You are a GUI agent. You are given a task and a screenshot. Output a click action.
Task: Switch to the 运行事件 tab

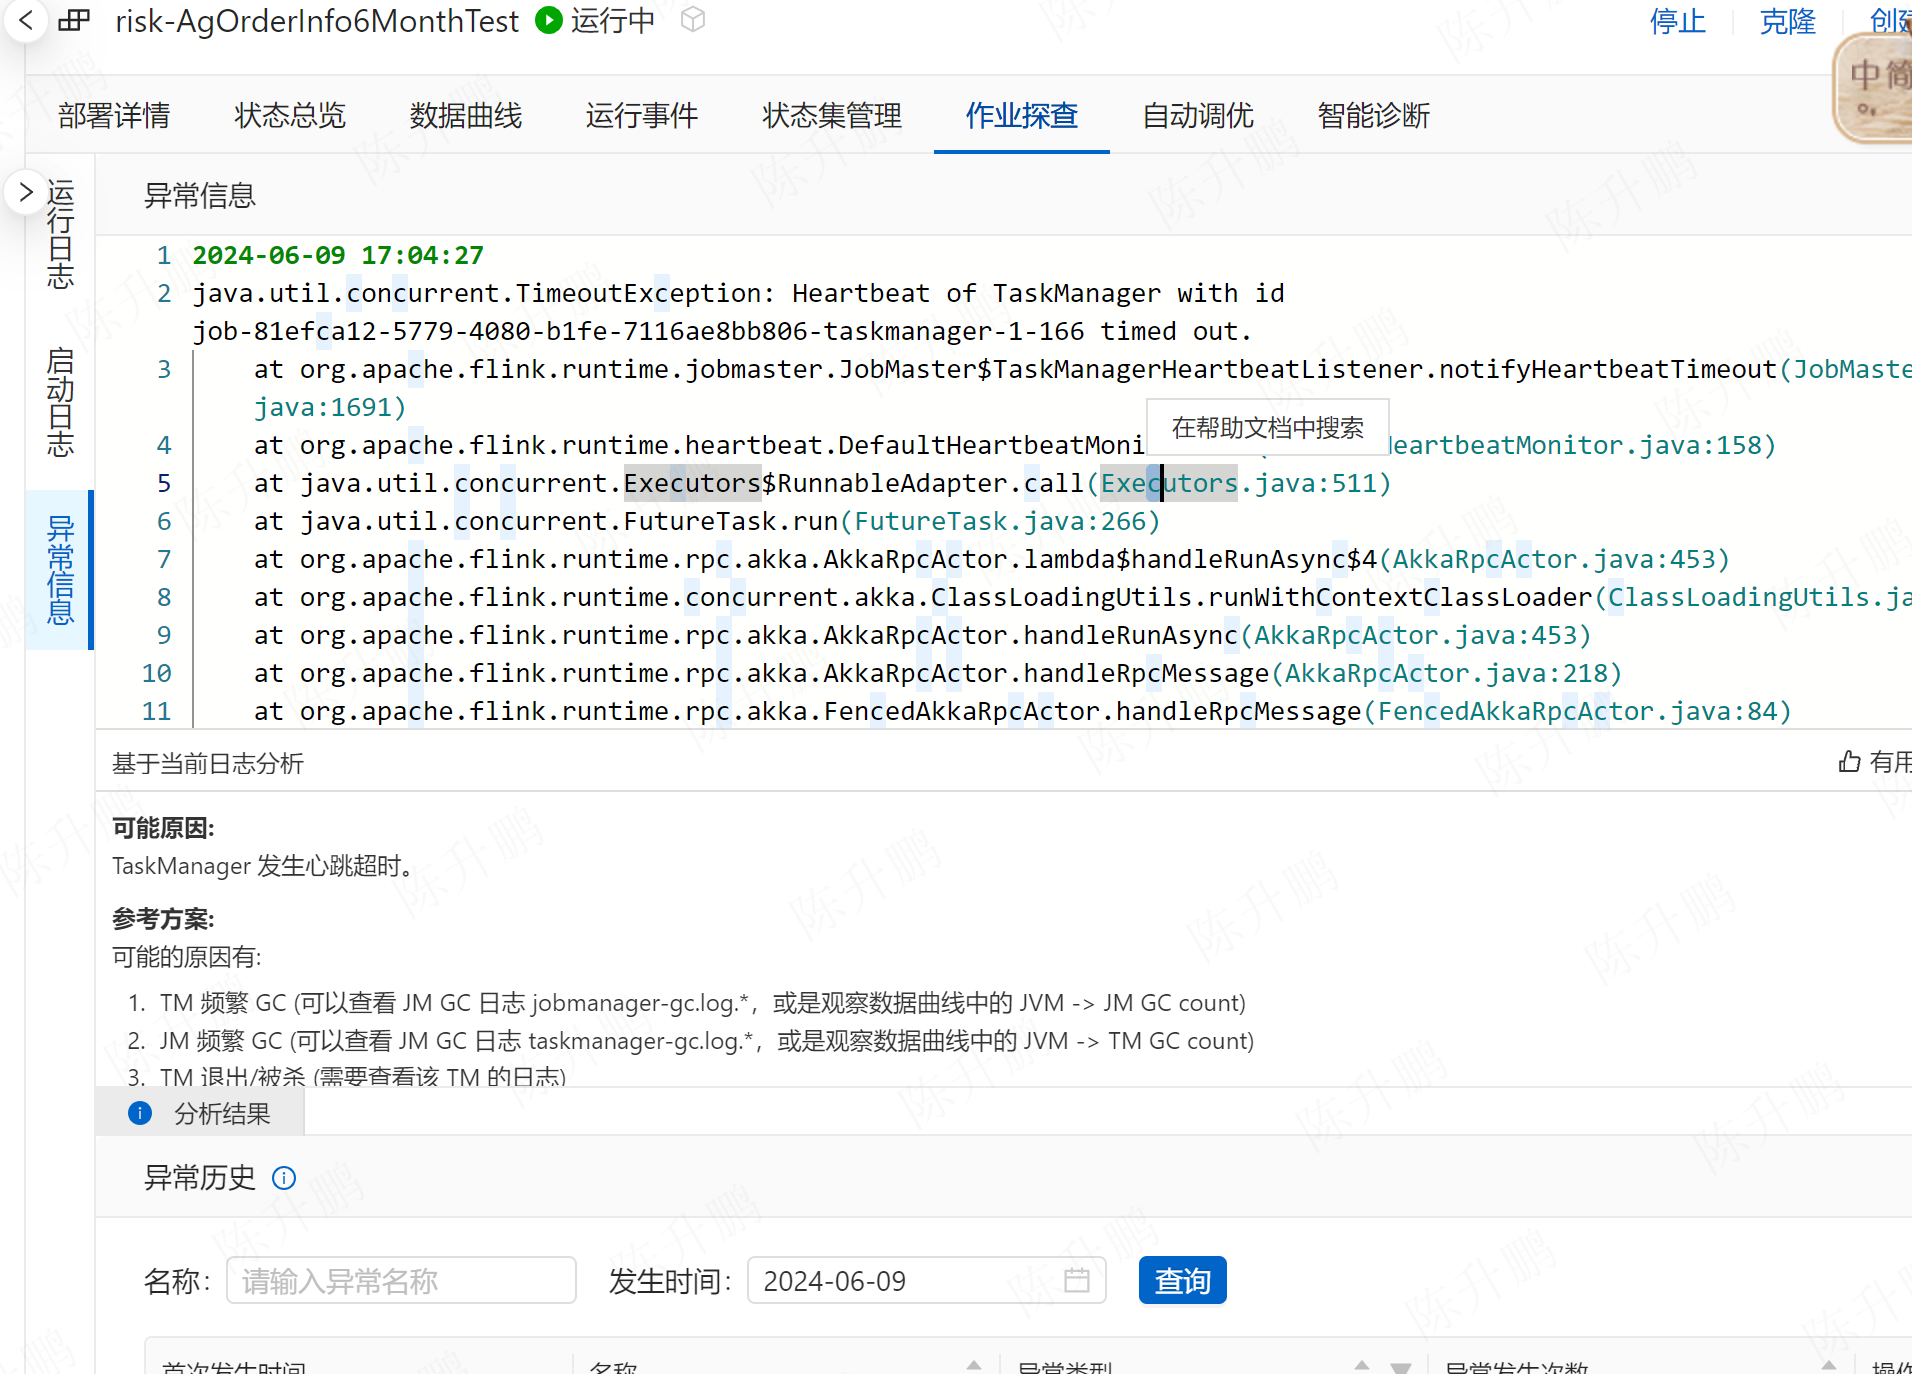(x=642, y=115)
